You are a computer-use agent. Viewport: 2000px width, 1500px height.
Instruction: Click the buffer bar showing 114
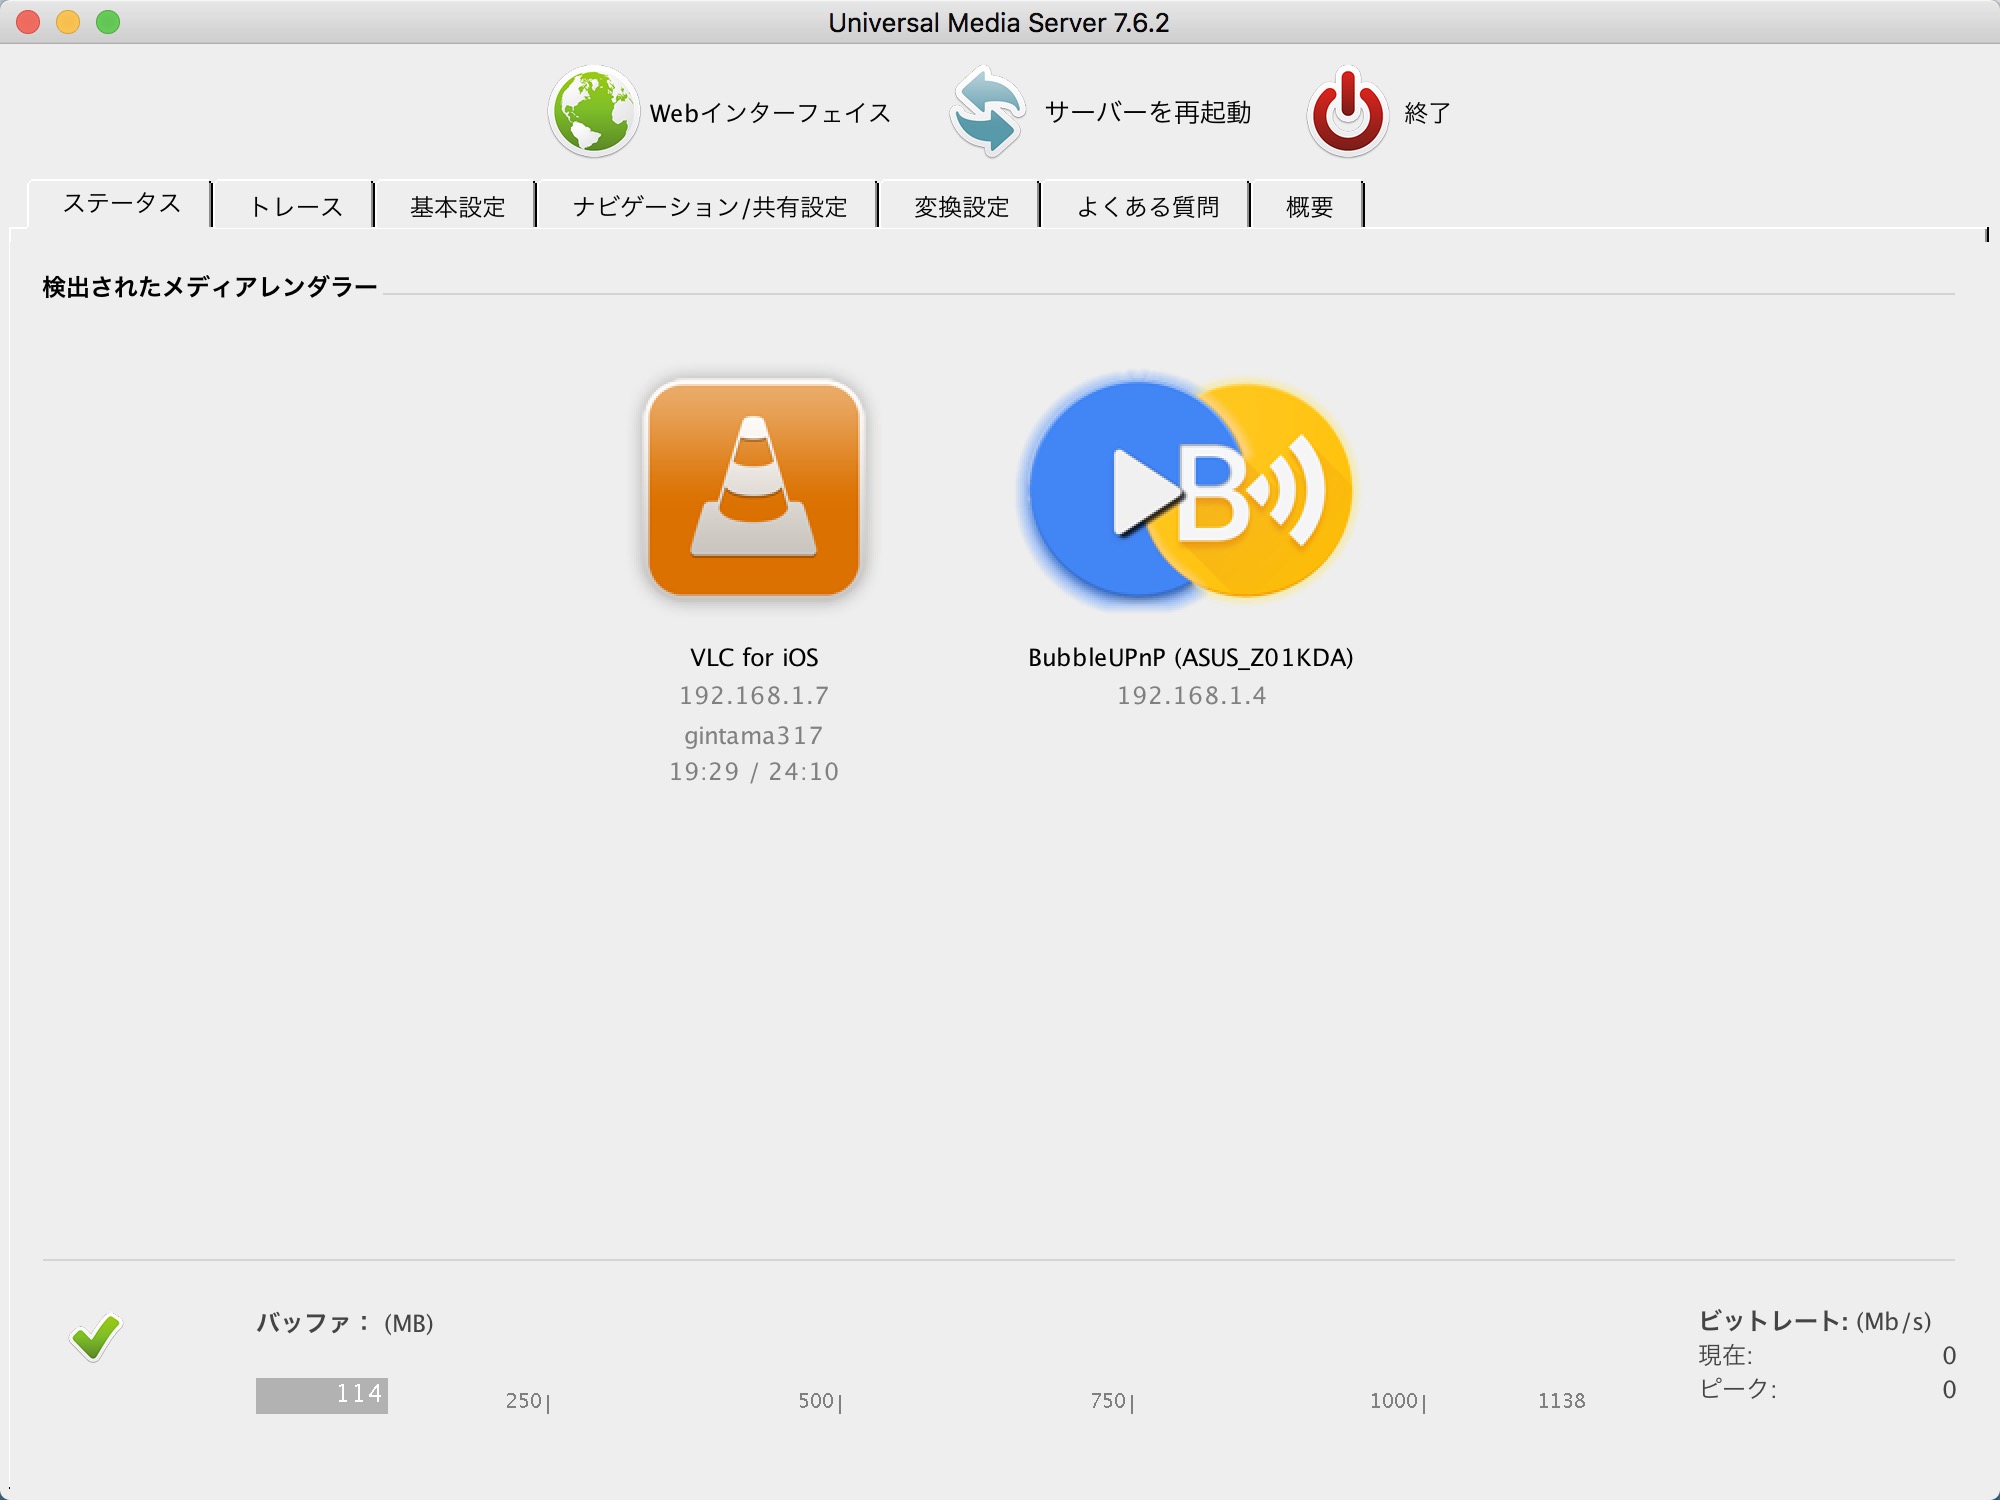pos(322,1395)
